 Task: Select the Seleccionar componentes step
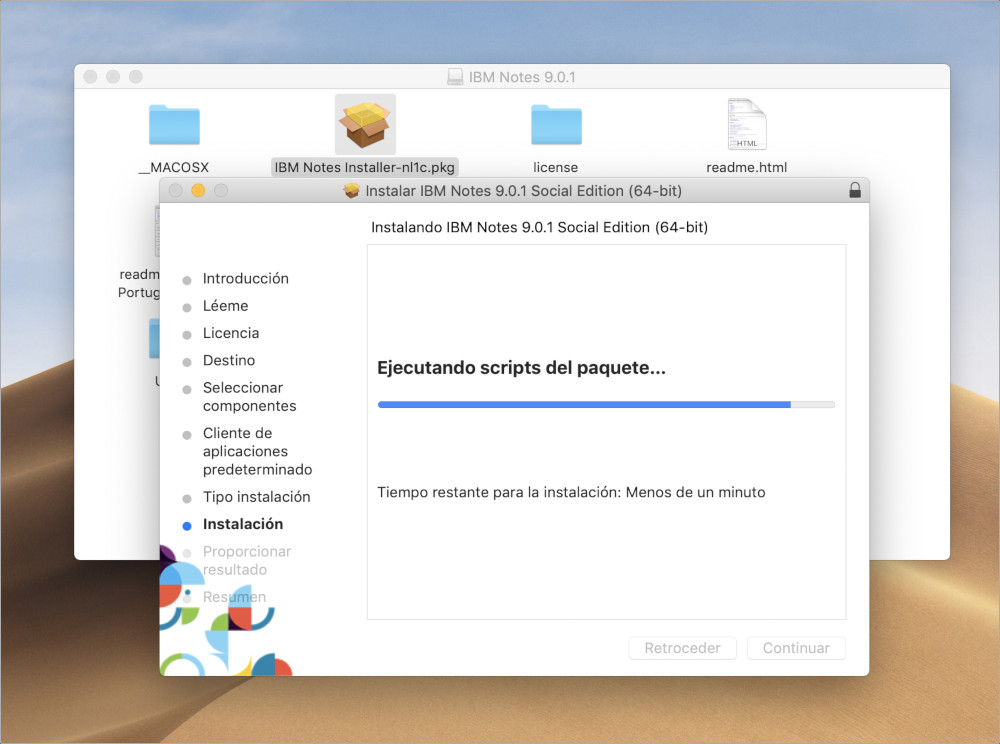(x=249, y=397)
